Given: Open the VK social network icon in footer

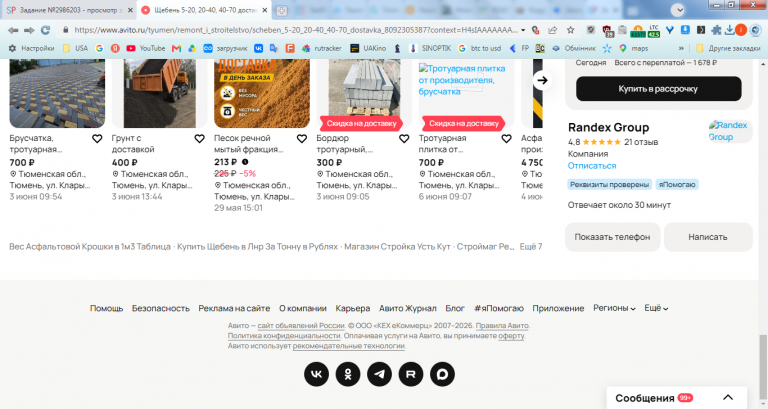Looking at the screenshot, I should click(x=316, y=374).
